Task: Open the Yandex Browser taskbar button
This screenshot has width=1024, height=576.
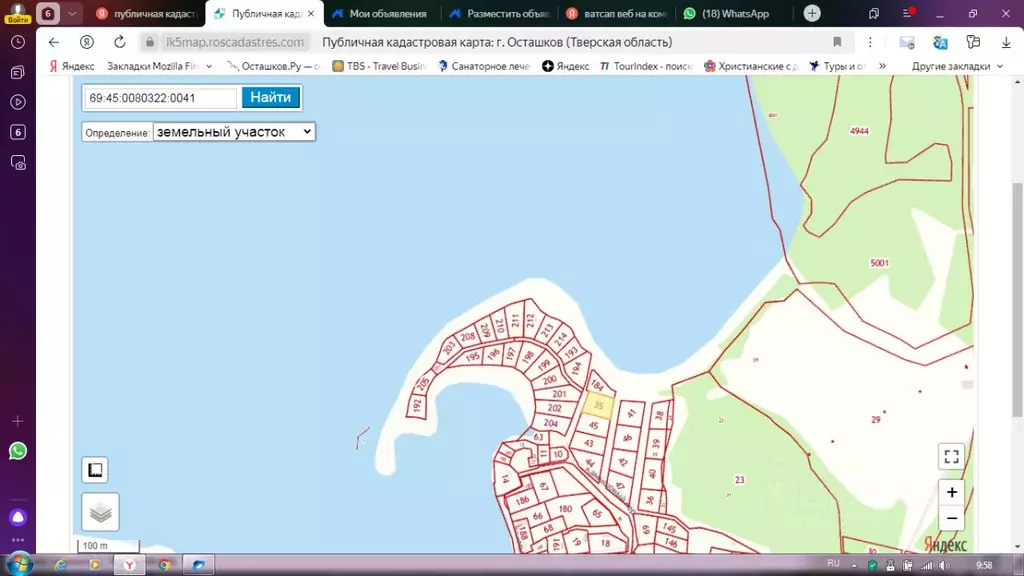Action: [130, 565]
